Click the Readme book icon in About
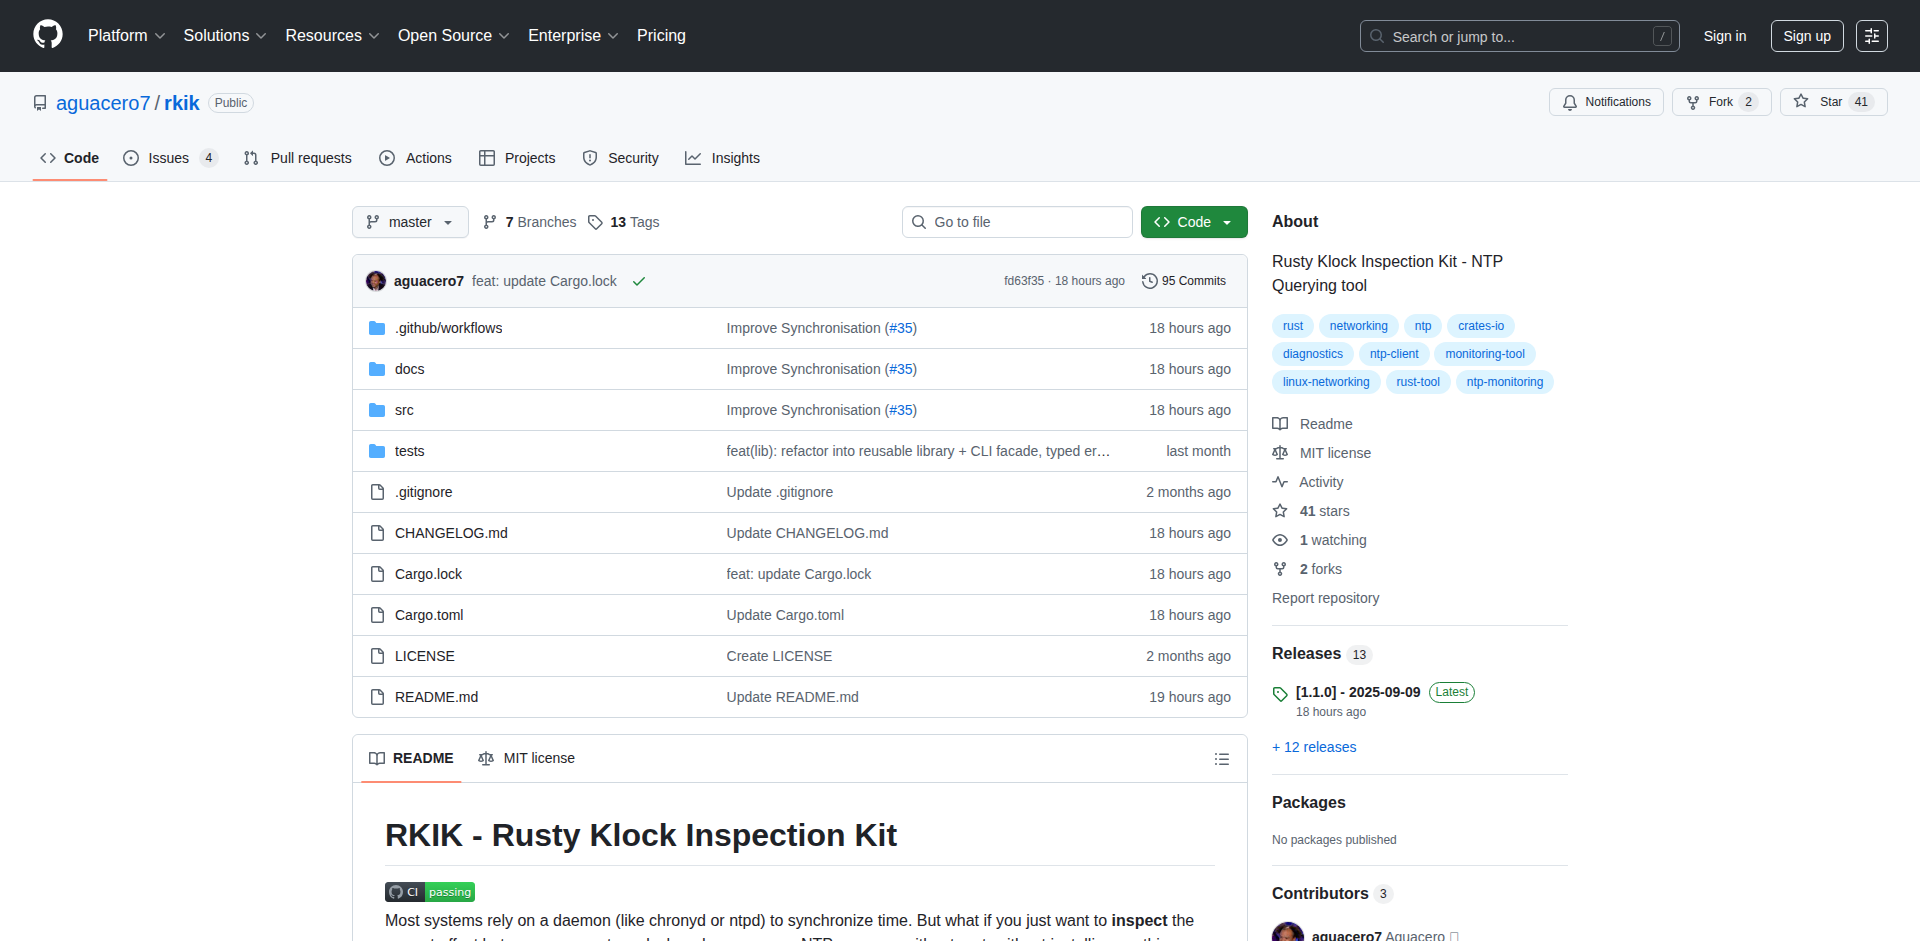1920x941 pixels. click(1280, 424)
